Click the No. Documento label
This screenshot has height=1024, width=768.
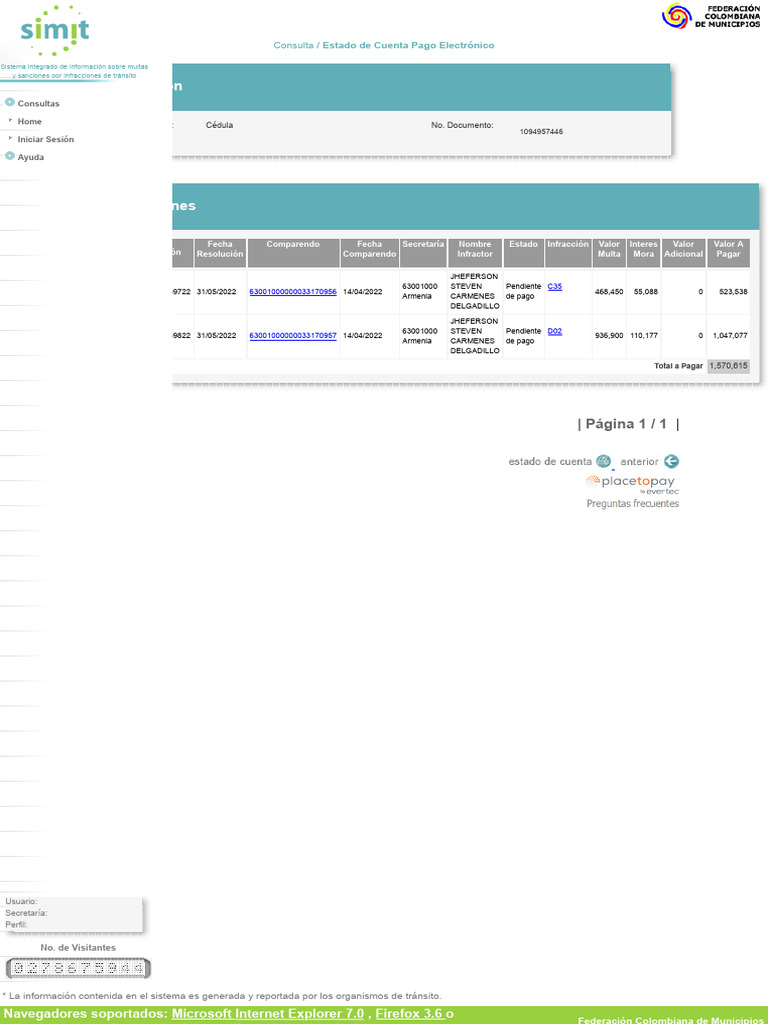point(462,125)
